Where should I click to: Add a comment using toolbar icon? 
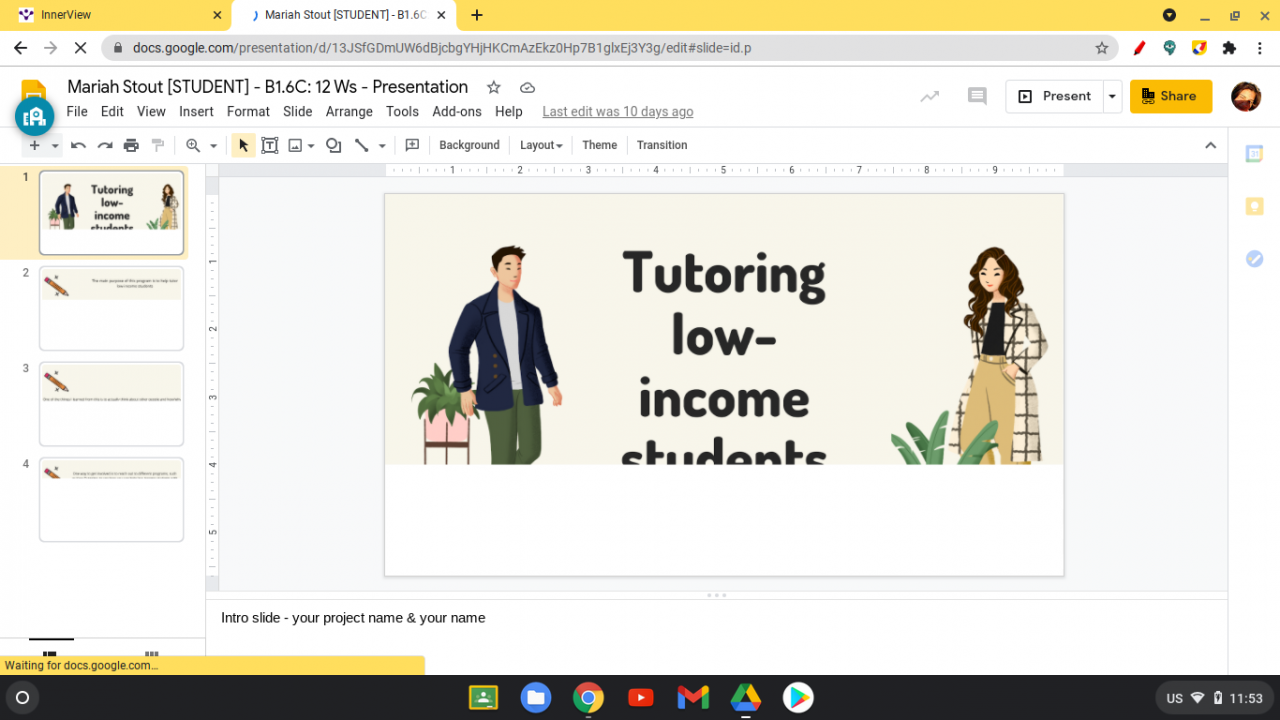[412, 145]
